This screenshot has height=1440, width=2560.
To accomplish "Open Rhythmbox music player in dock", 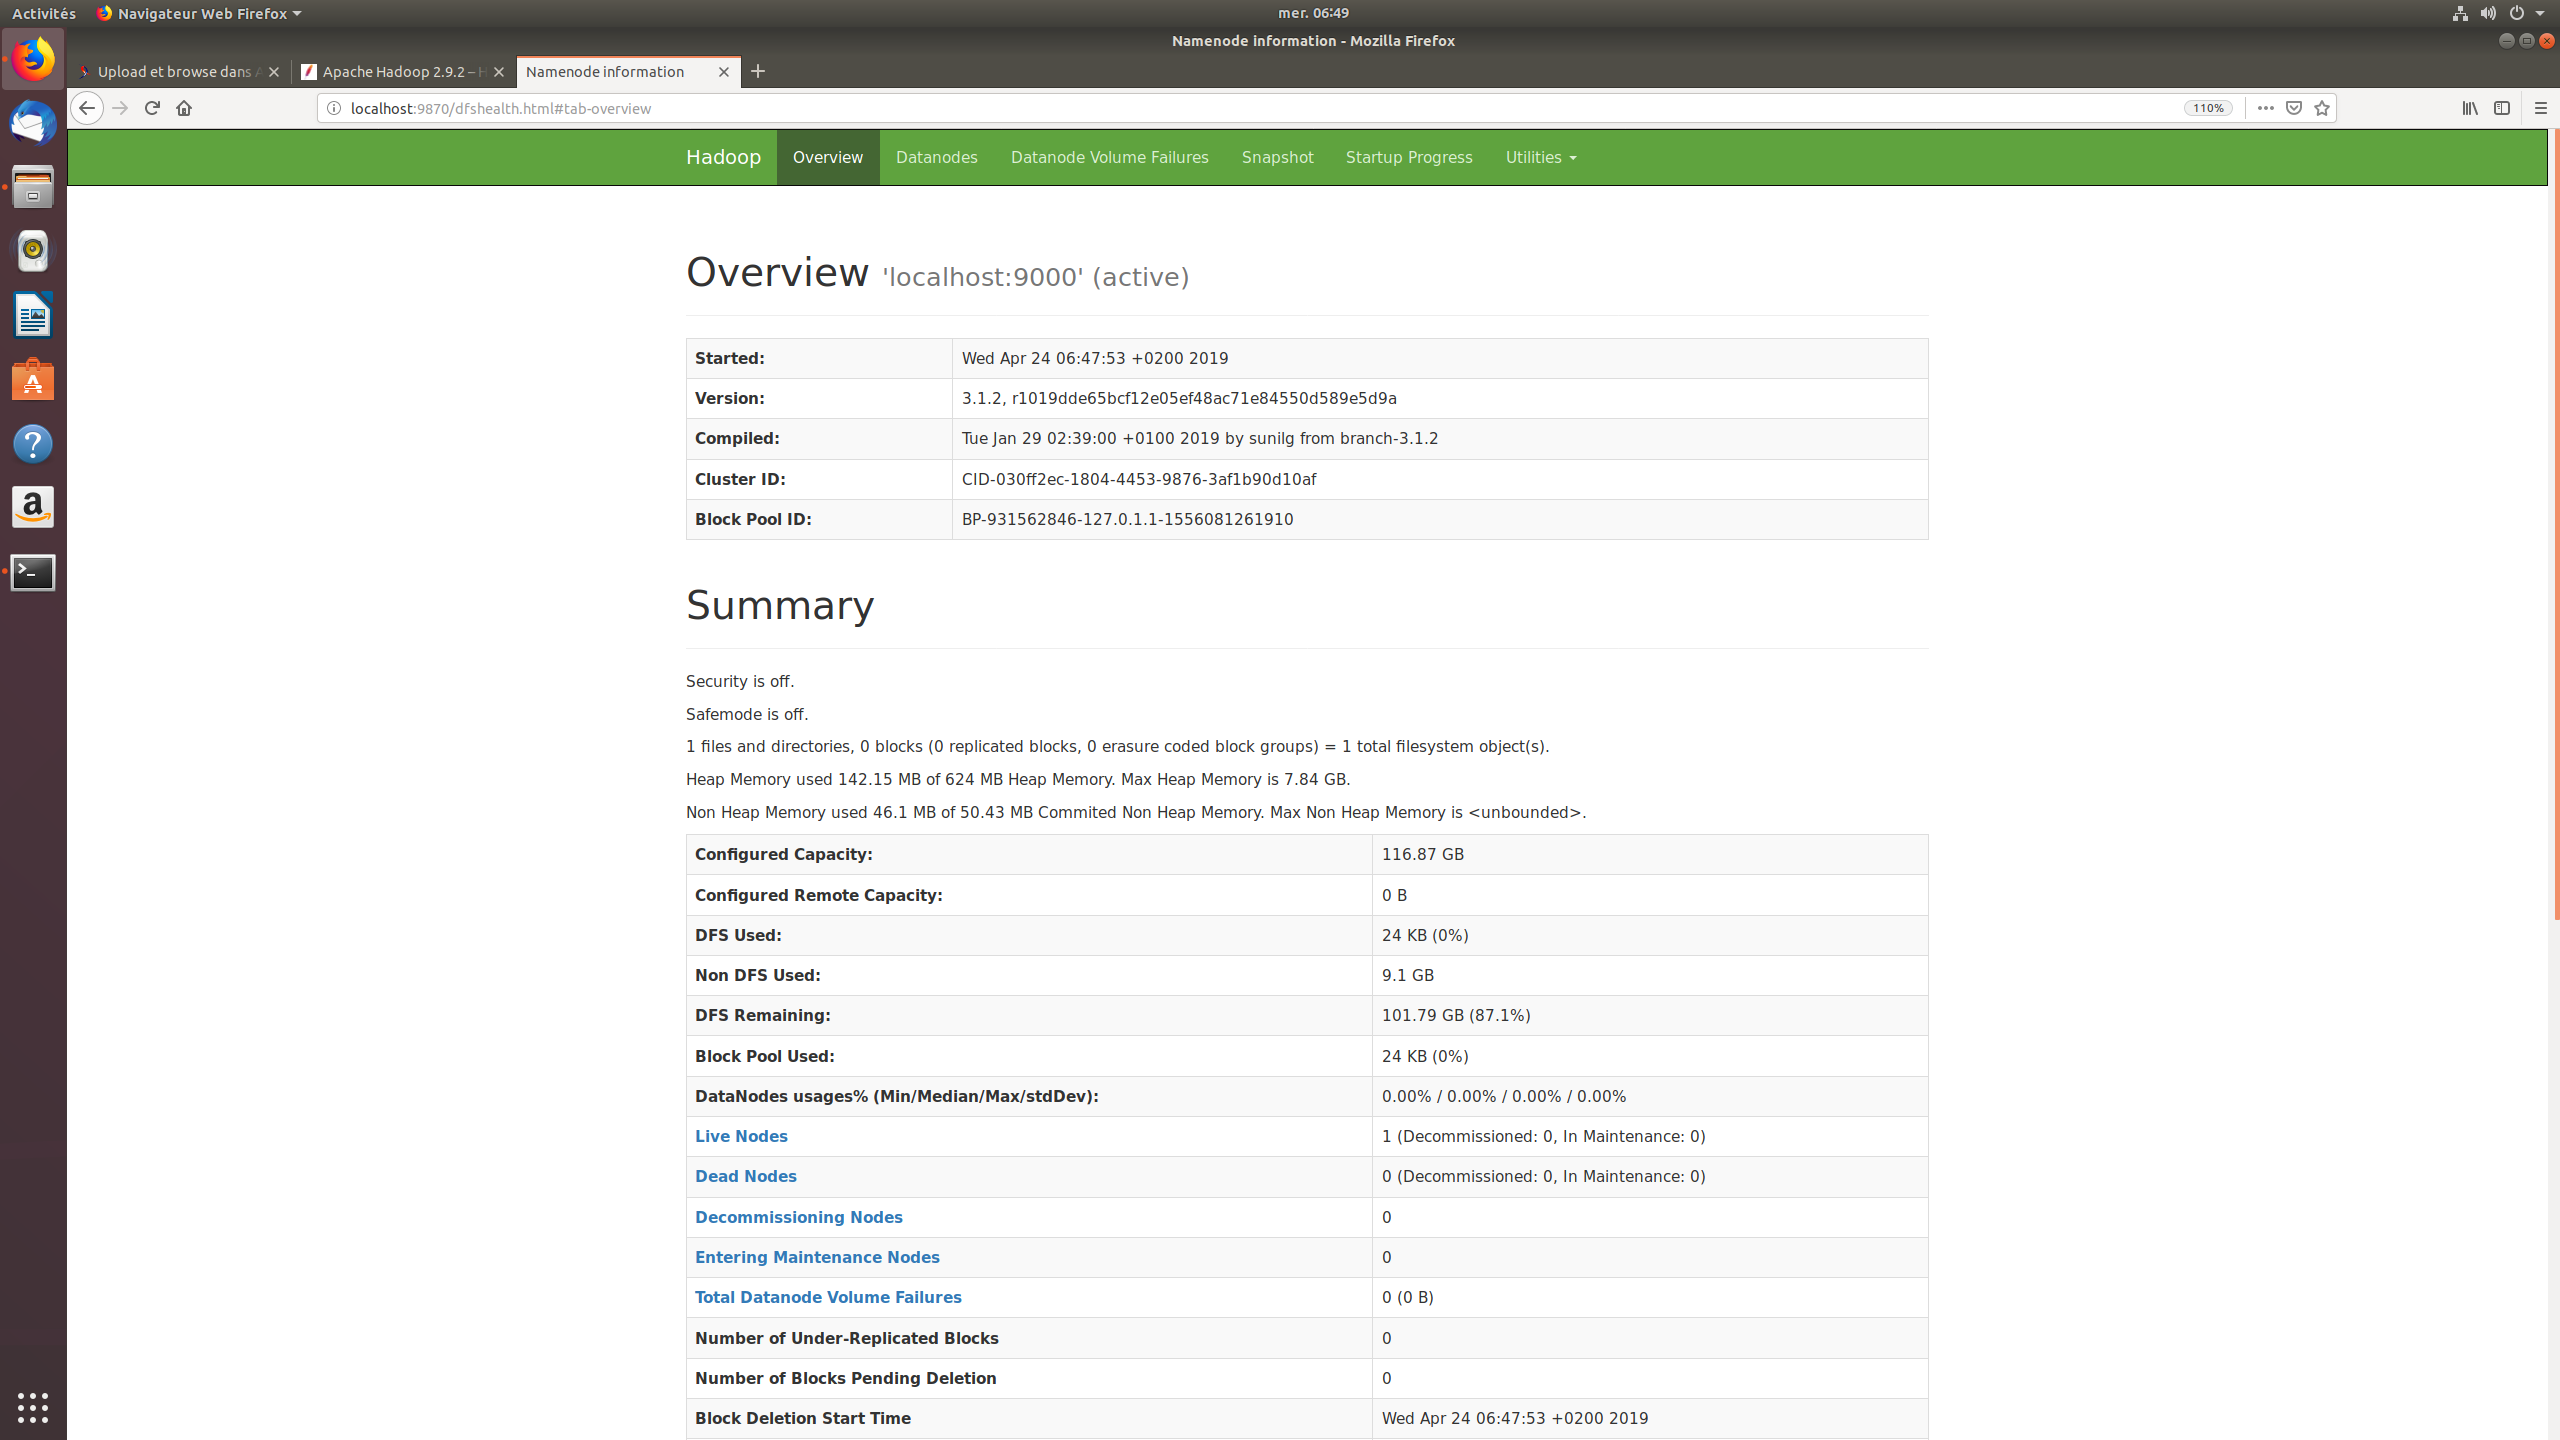I will 33,251.
